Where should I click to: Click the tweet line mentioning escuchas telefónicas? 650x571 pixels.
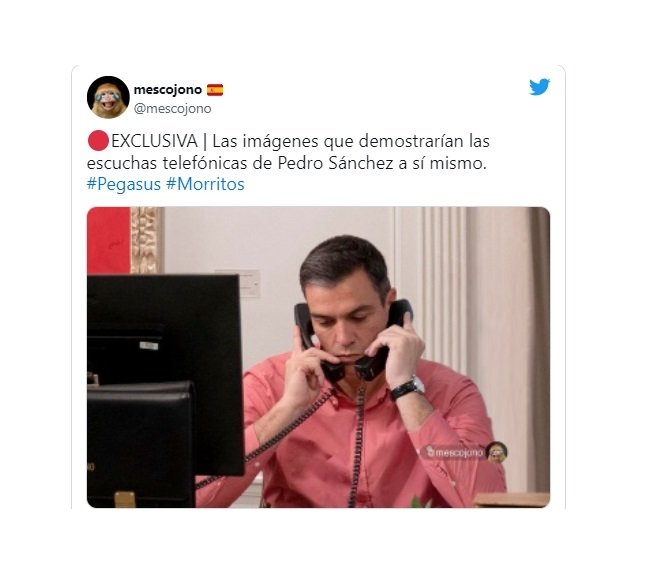click(286, 163)
